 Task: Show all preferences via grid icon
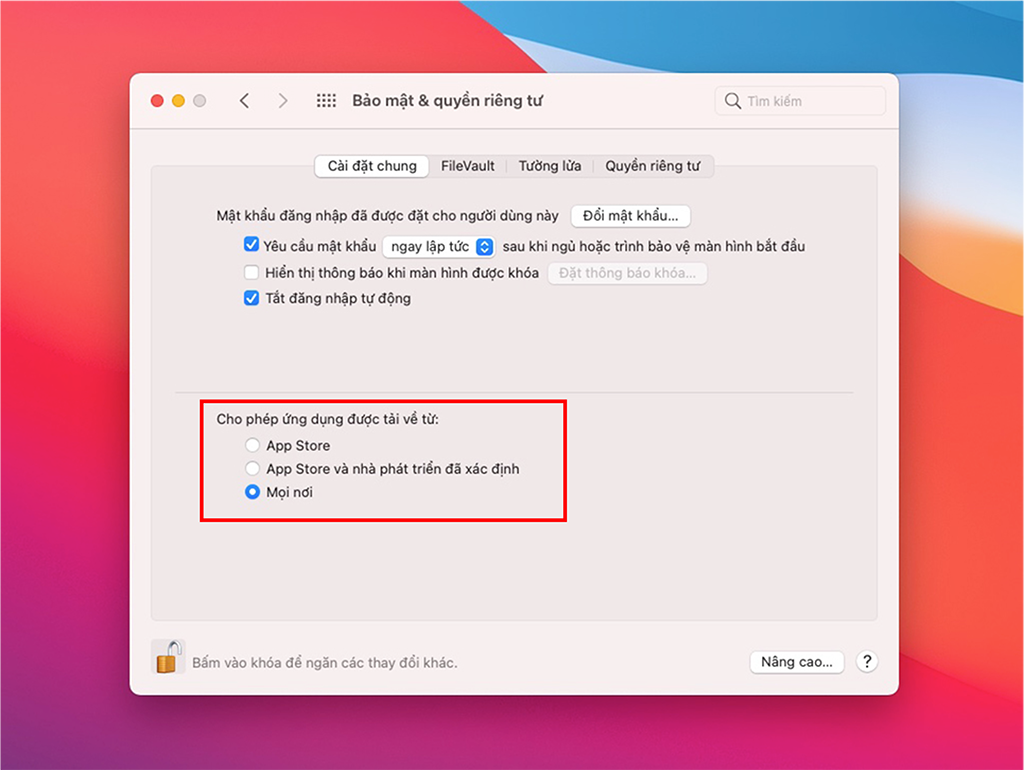(326, 101)
